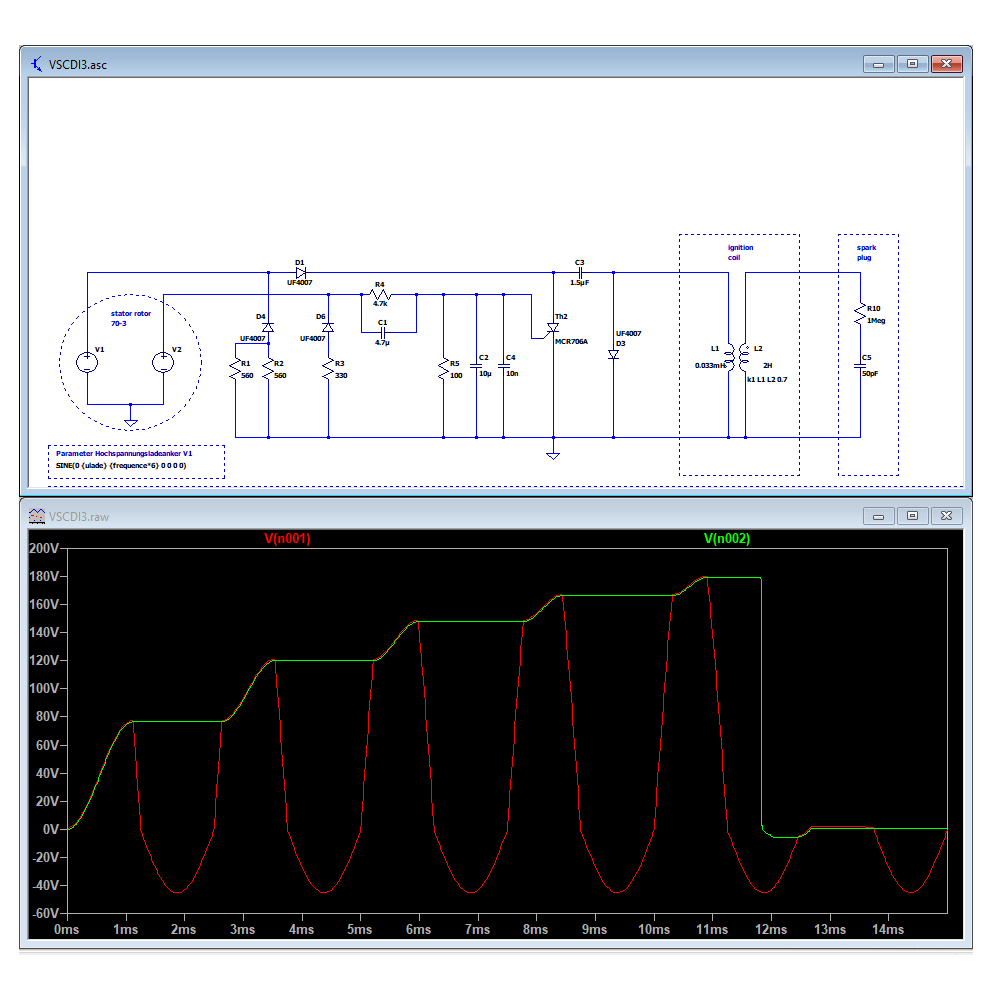Click the 'ignition coil' label
The image size is (1000, 1000).
click(x=740, y=253)
